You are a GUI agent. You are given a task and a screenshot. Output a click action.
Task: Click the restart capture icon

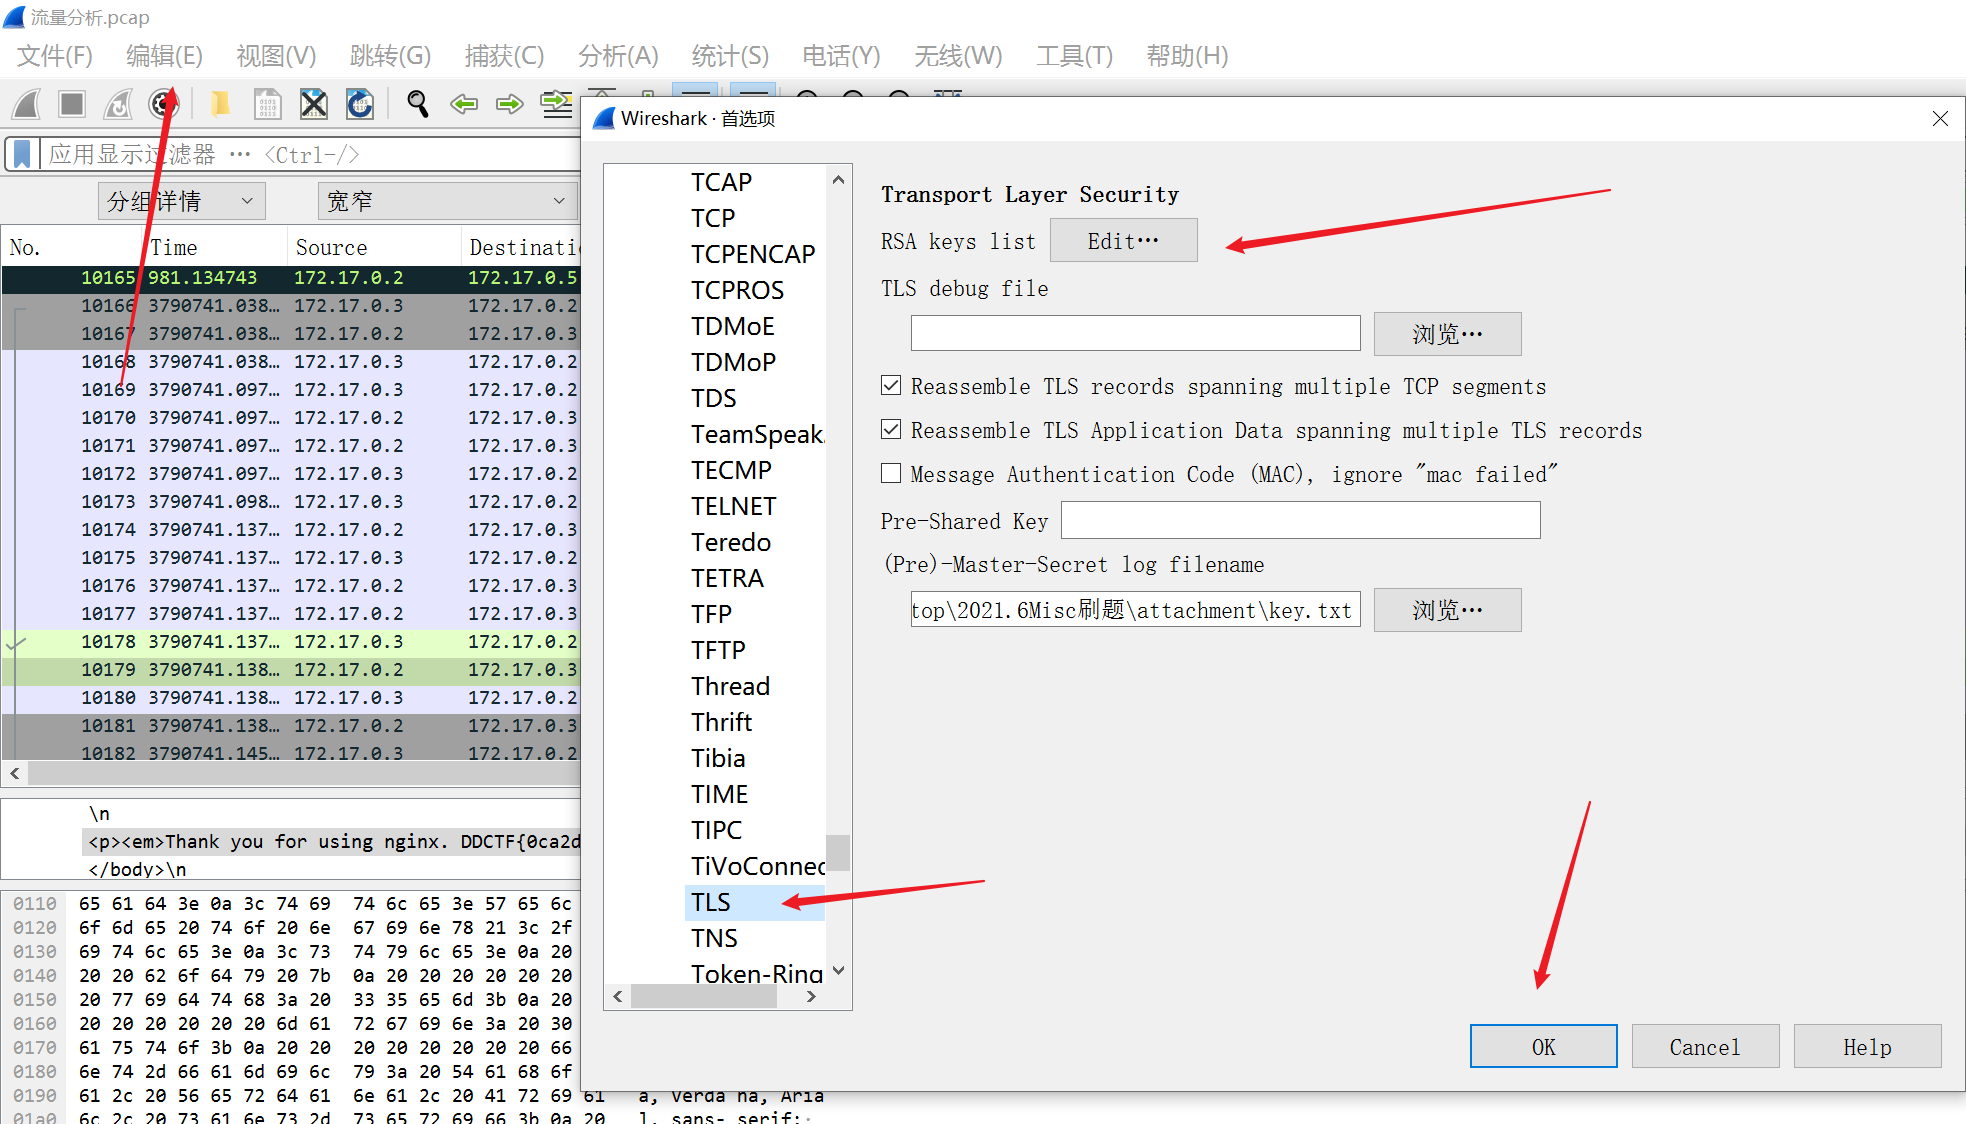(118, 104)
